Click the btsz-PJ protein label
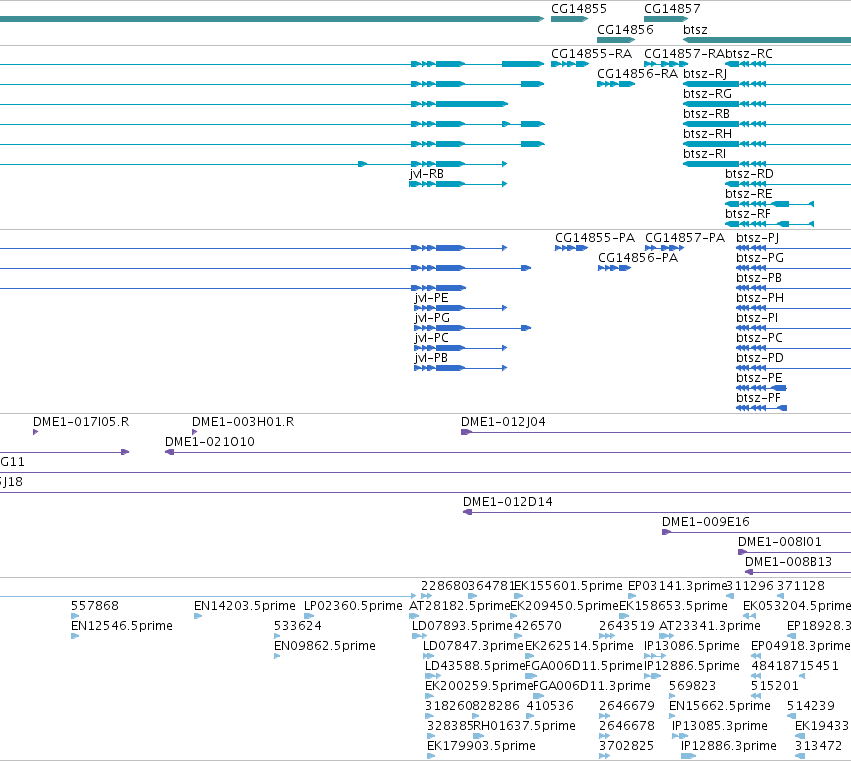Viewport: 851px width, 761px height. point(757,238)
